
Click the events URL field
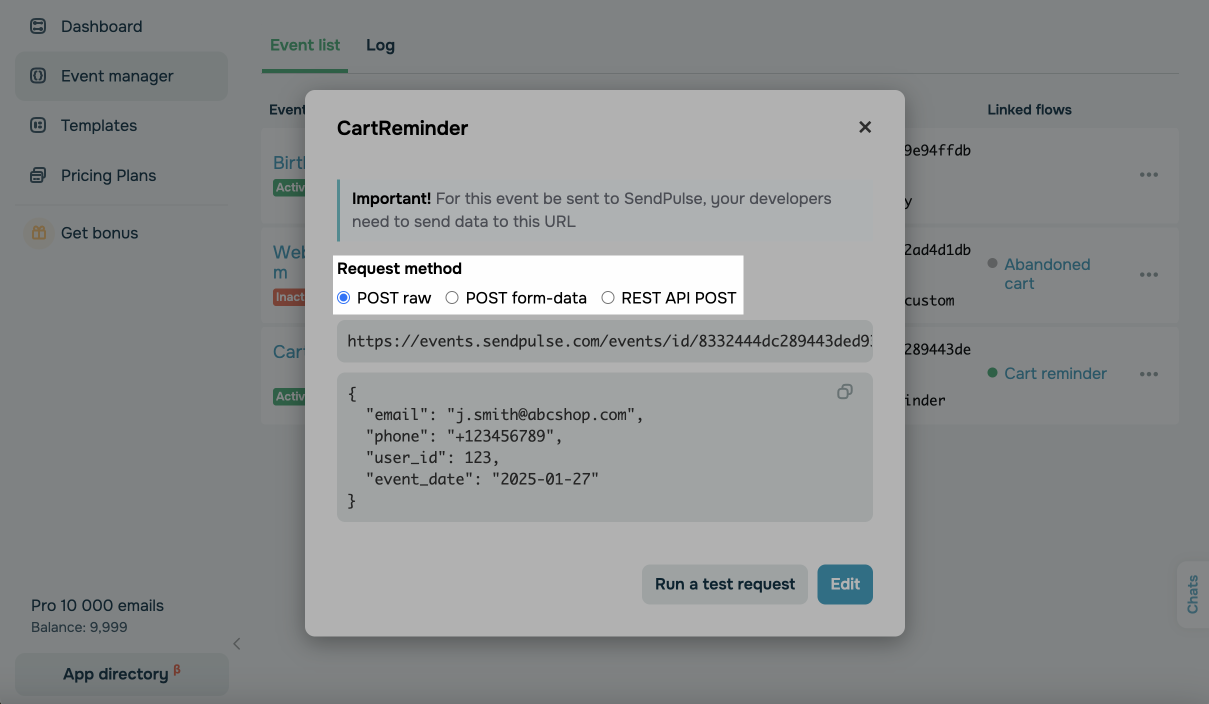point(604,341)
